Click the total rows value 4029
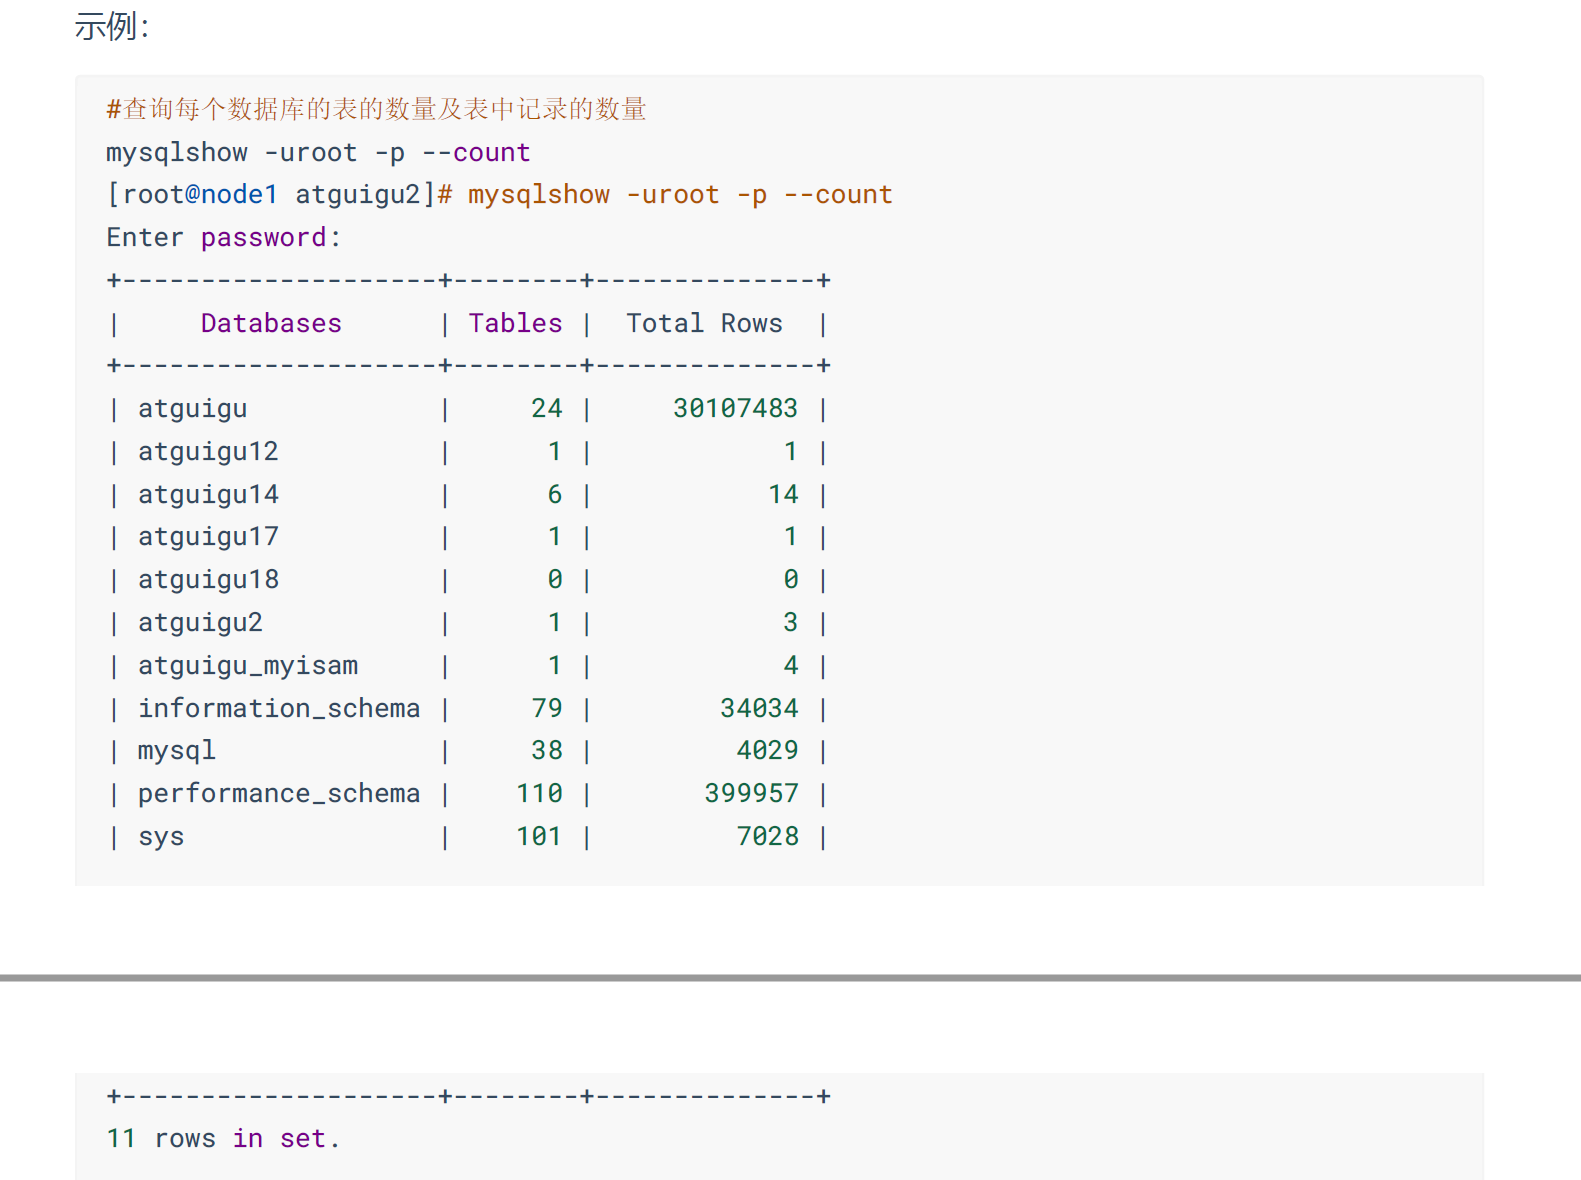Image resolution: width=1581 pixels, height=1180 pixels. coord(767,750)
